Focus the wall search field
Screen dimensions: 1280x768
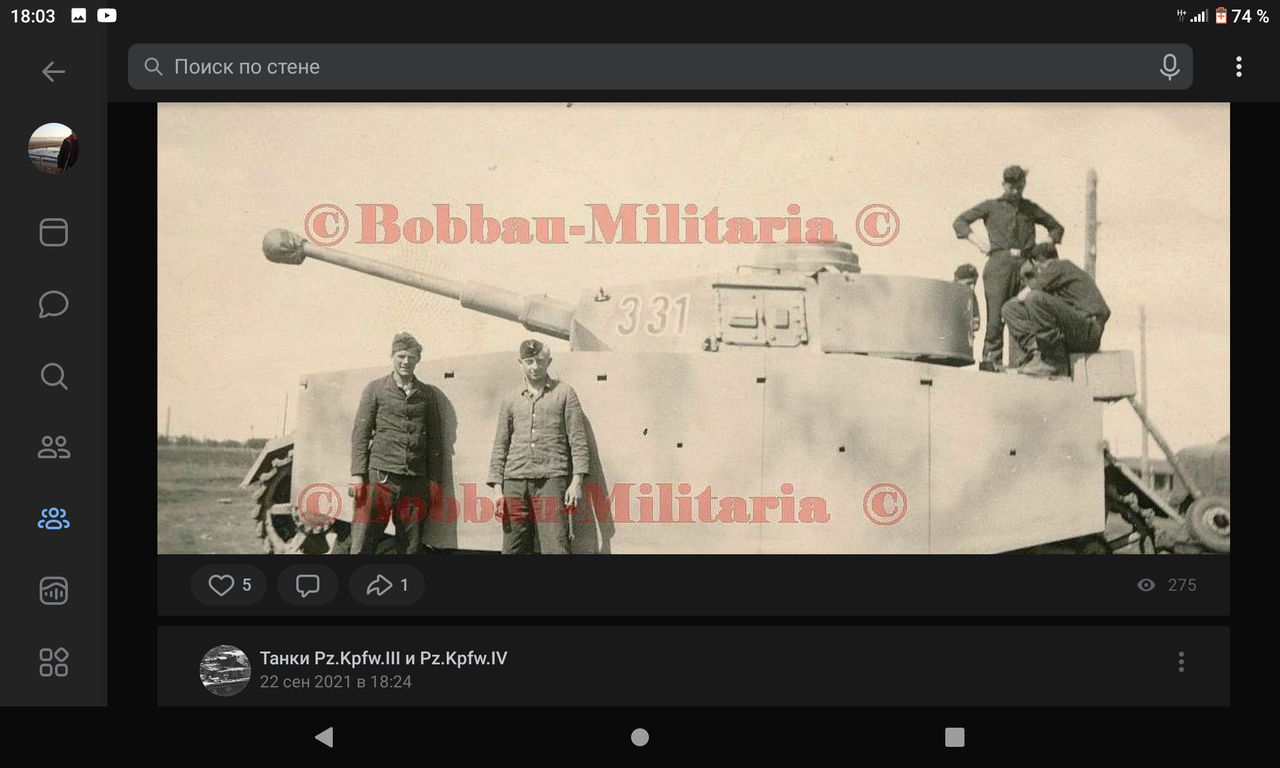pyautogui.click(x=660, y=67)
